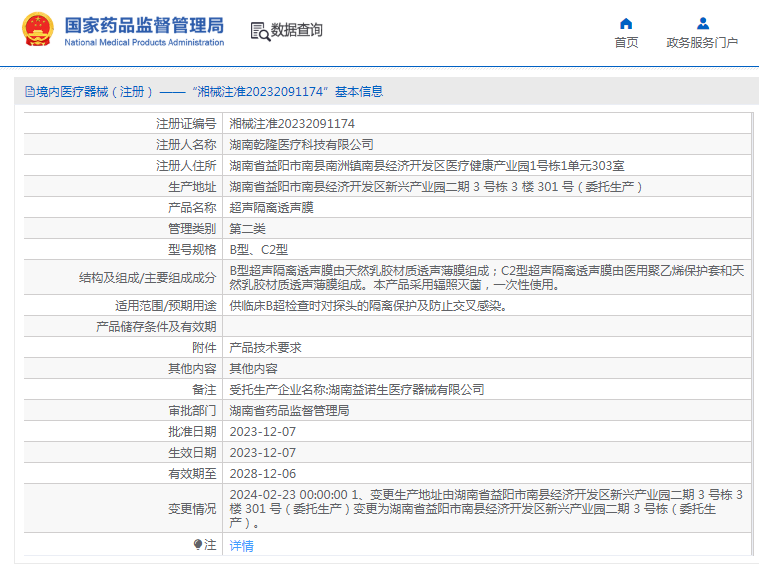Click the document icon beside 境内医疗器械

[30, 92]
